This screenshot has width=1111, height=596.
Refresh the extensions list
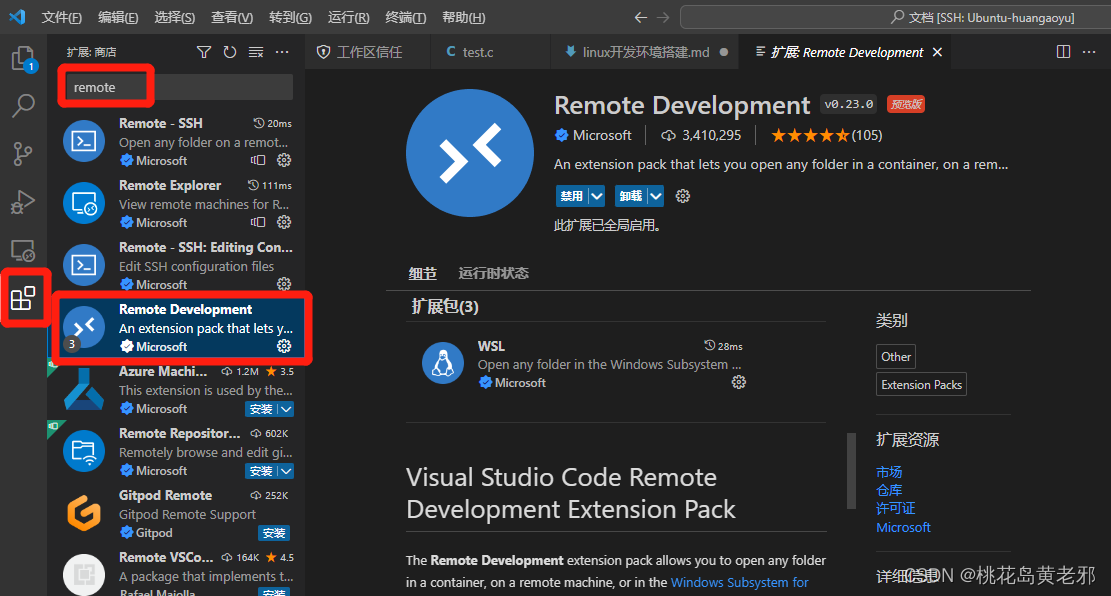coord(230,52)
